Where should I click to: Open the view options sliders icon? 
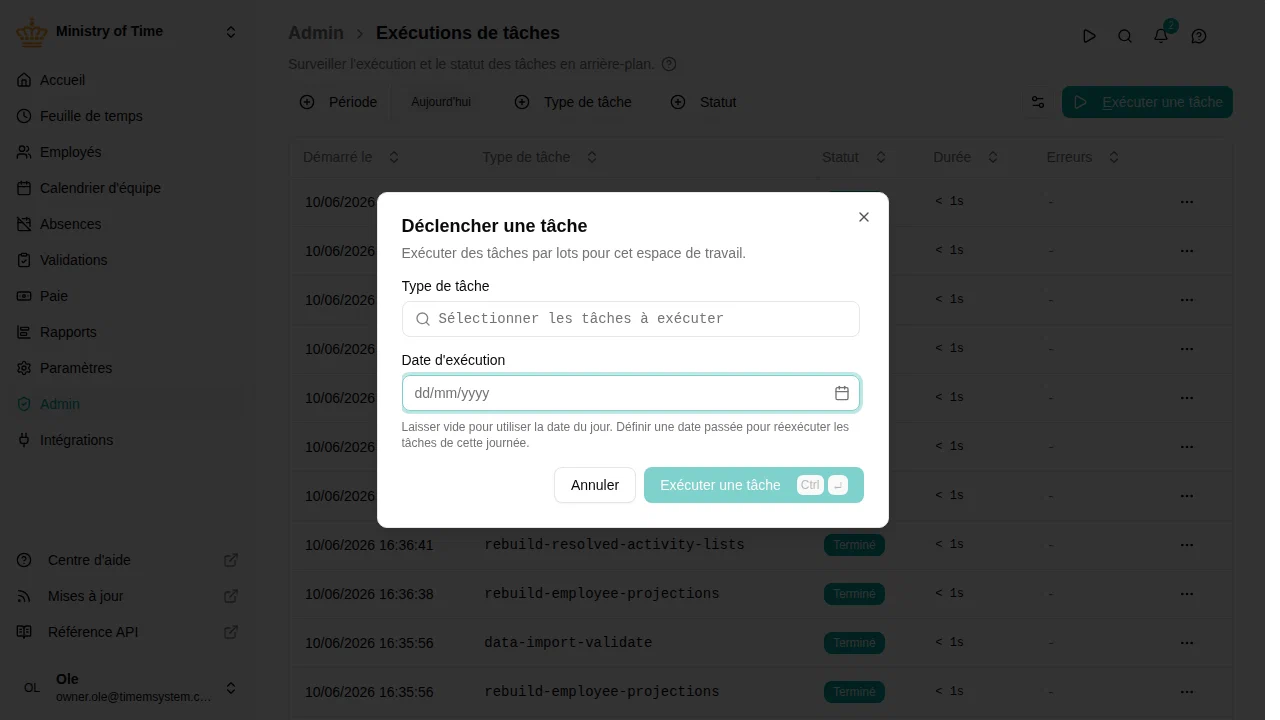click(1038, 102)
